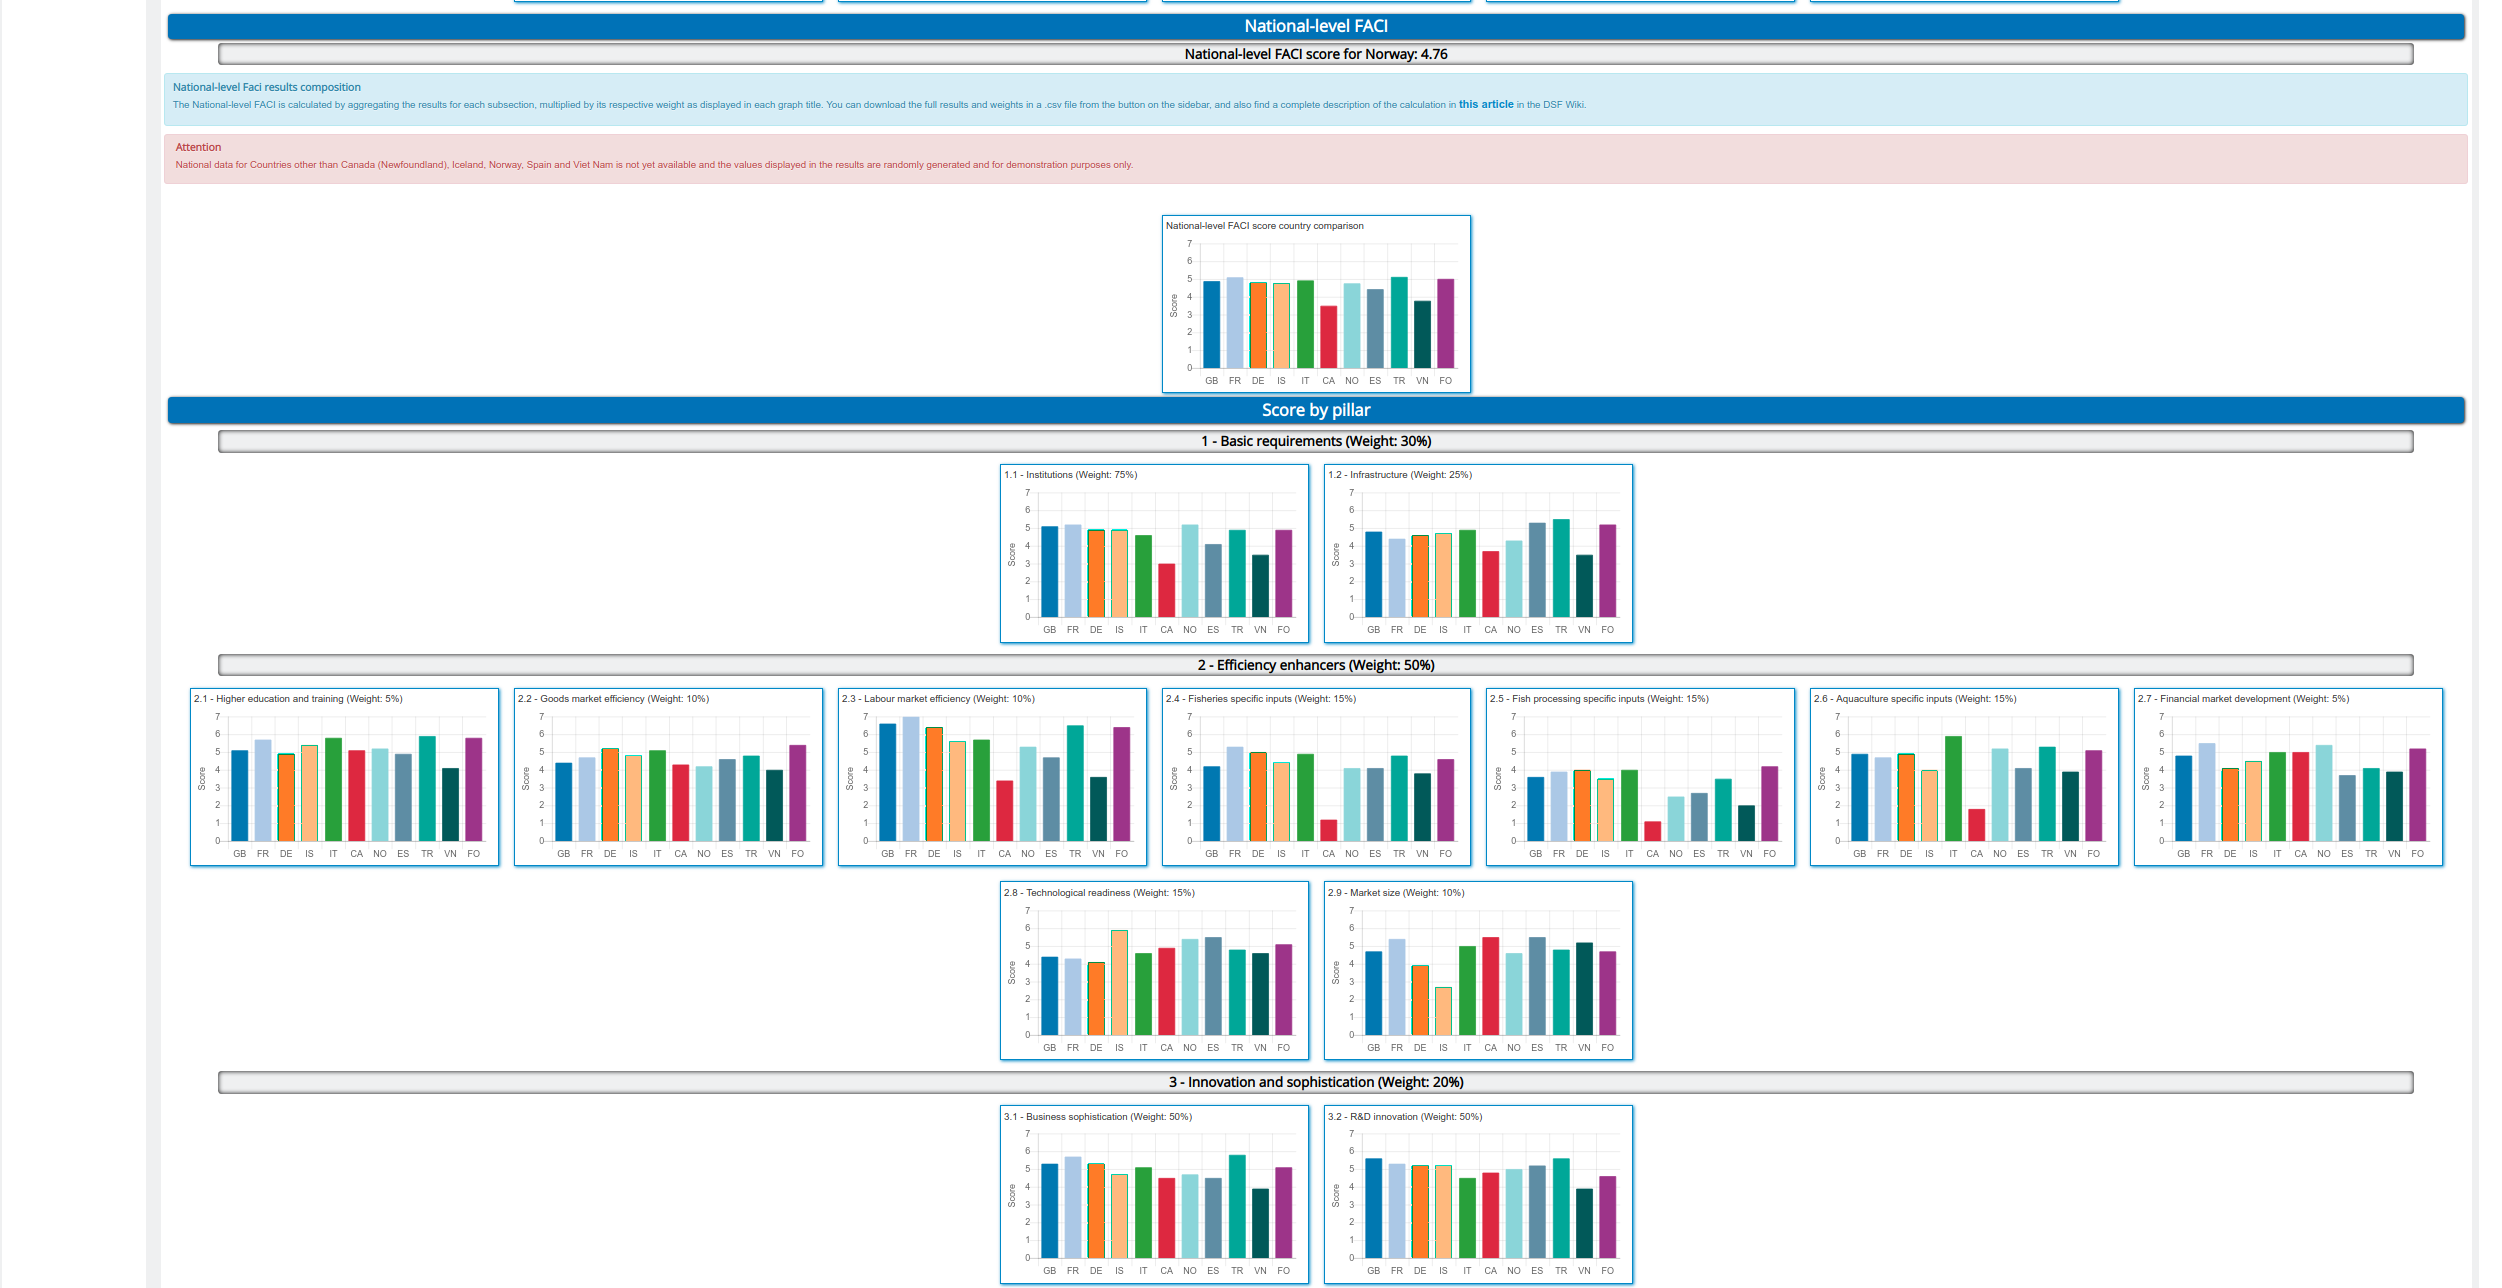Click the FR bar in 2.7 Financial market chart

click(x=2207, y=792)
